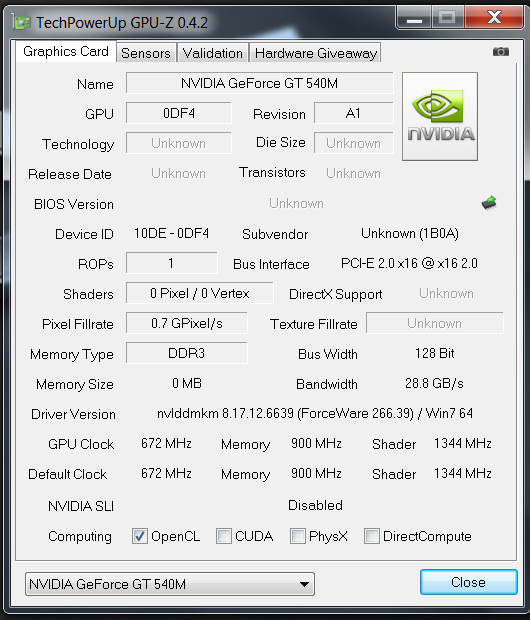Close GPU-Z with the red X
The width and height of the screenshot is (530, 620).
pos(494,18)
